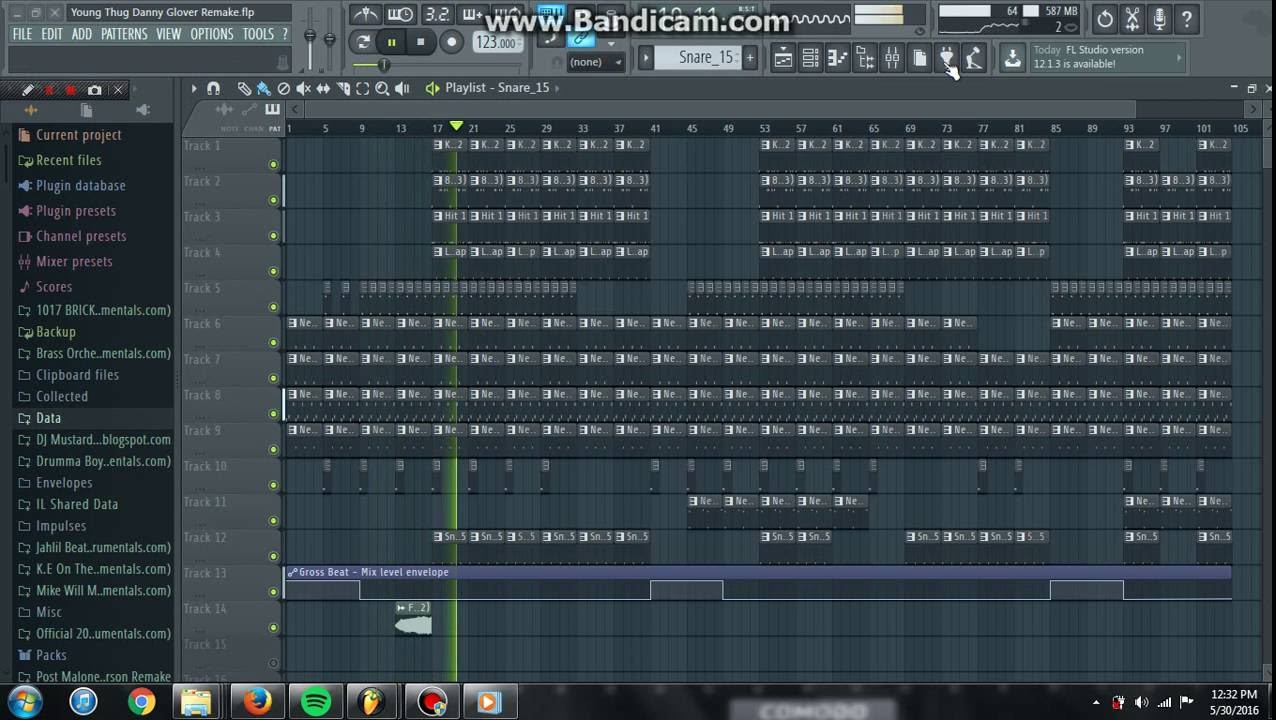Select the playlist Slice tool

[x=343, y=88]
